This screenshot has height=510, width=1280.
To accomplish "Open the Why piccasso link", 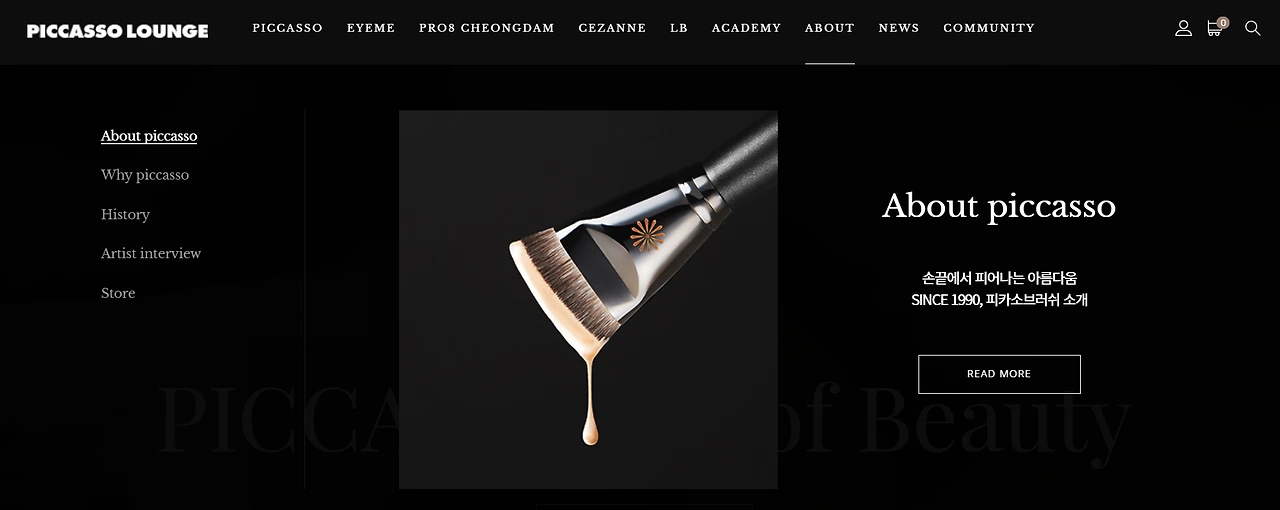I will (x=145, y=175).
